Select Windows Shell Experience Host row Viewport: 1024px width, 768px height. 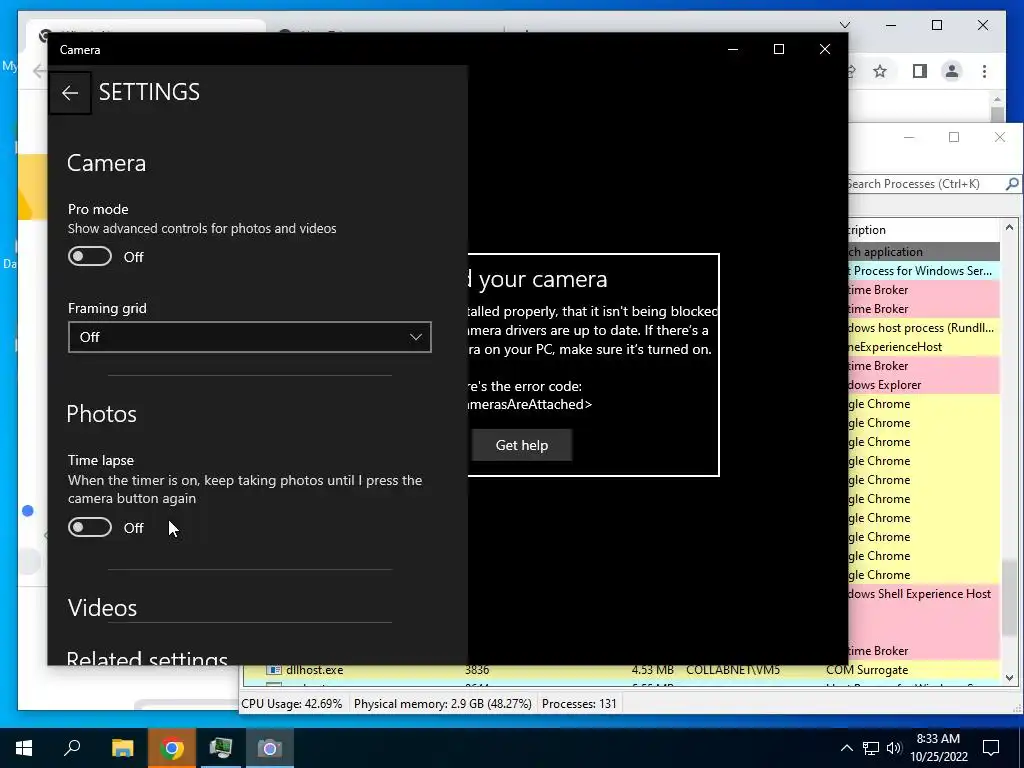923,594
